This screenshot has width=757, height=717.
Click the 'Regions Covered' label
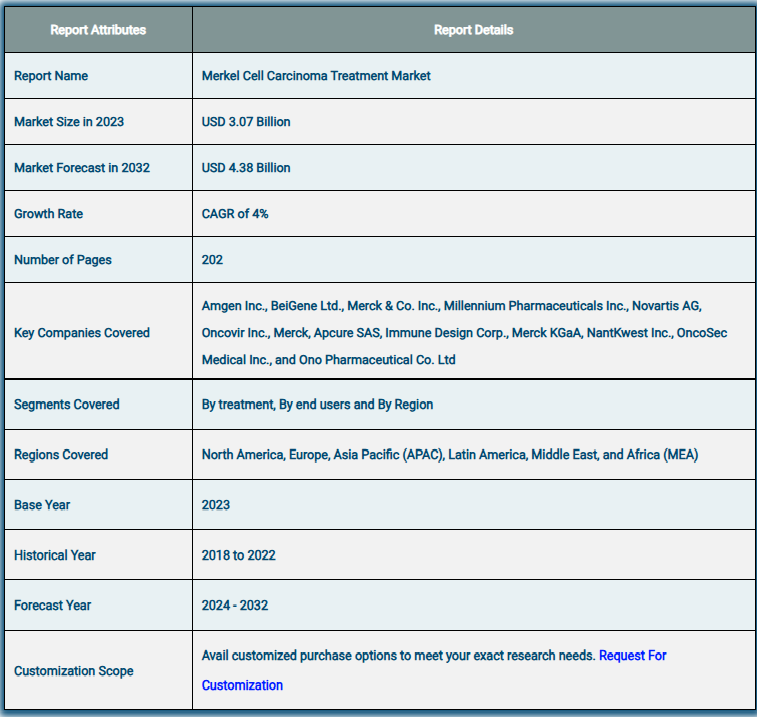pyautogui.click(x=61, y=454)
